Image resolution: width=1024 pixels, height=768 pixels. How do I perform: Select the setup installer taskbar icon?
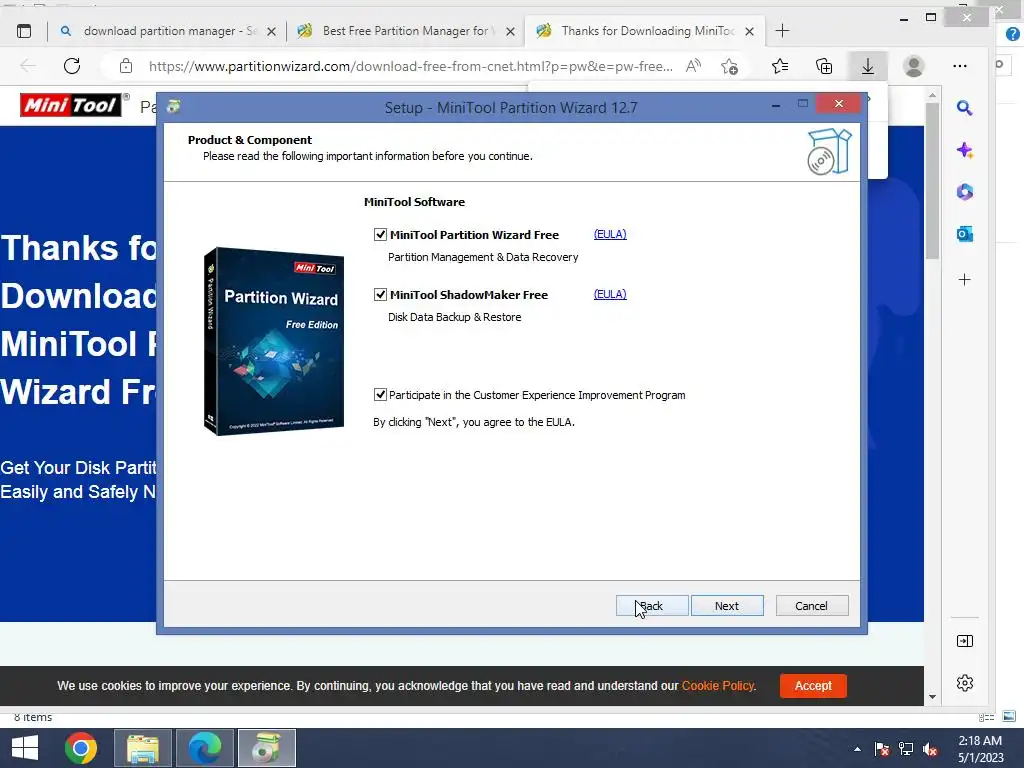pyautogui.click(x=266, y=748)
